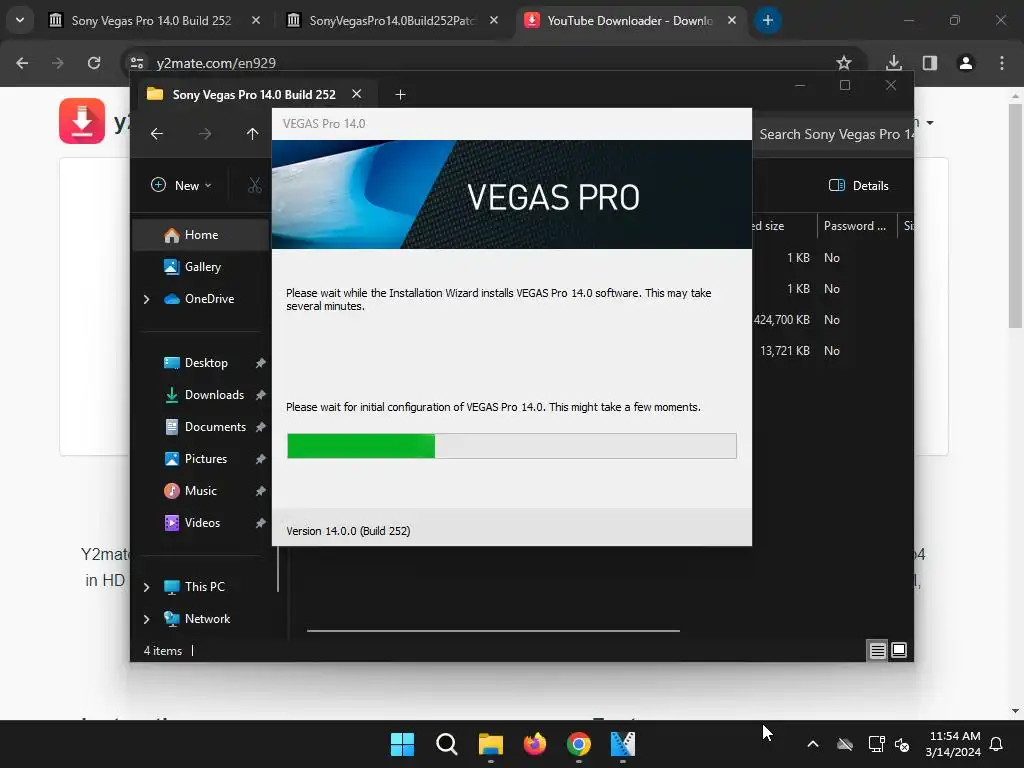1024x768 pixels.
Task: Select the File Explorer Sony Vegas Pro tab
Action: tap(254, 95)
